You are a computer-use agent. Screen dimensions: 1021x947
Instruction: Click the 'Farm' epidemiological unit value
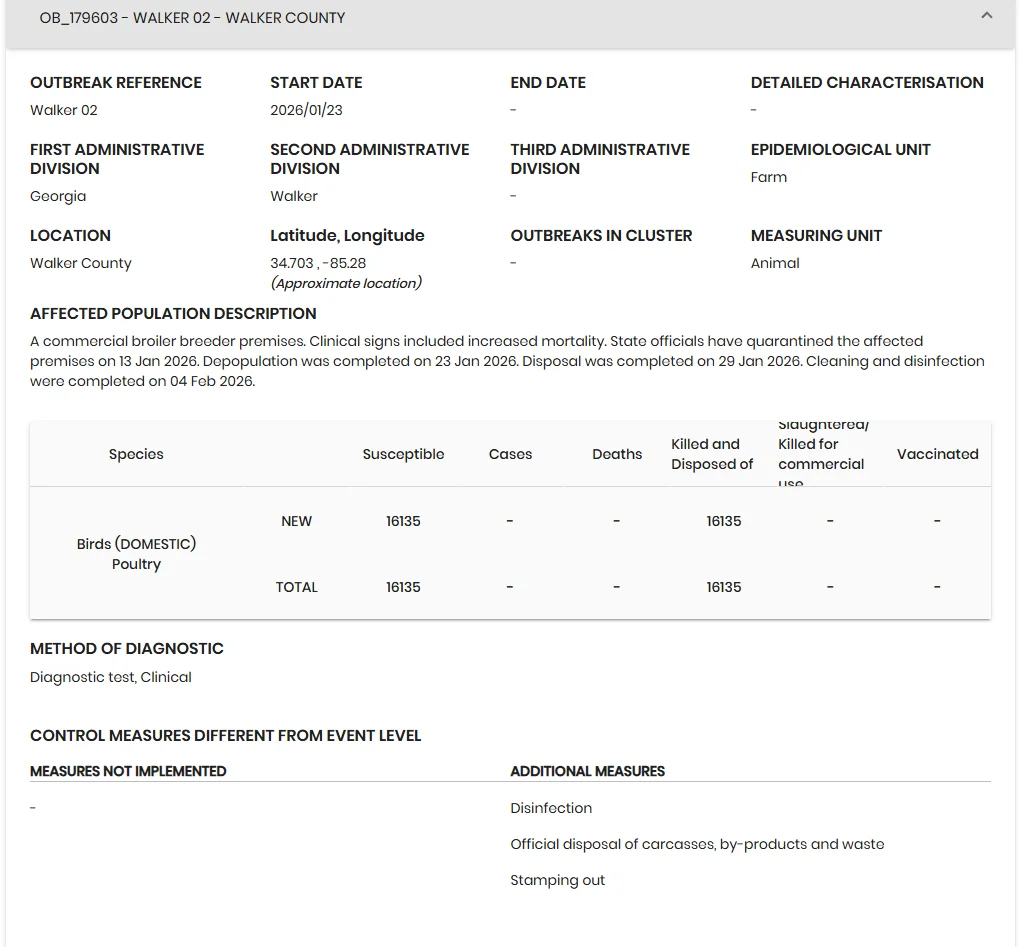point(768,177)
